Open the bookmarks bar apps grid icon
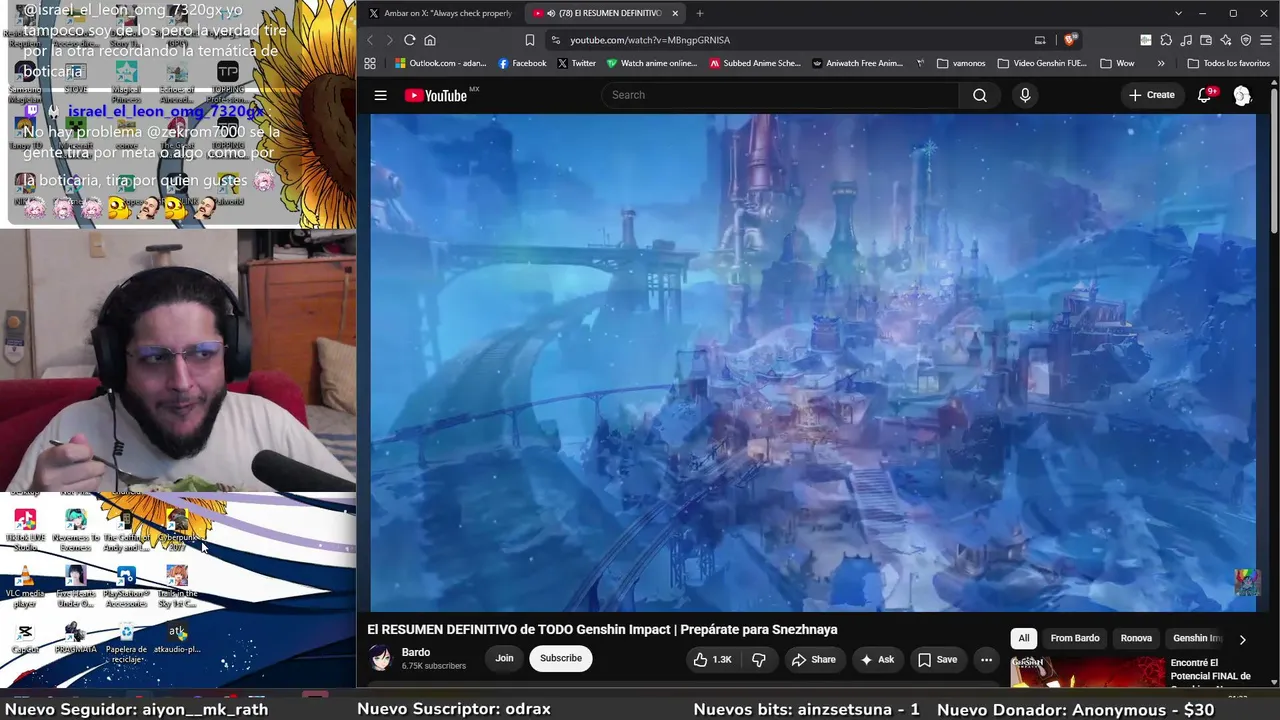Viewport: 1280px width, 720px height. (370, 63)
